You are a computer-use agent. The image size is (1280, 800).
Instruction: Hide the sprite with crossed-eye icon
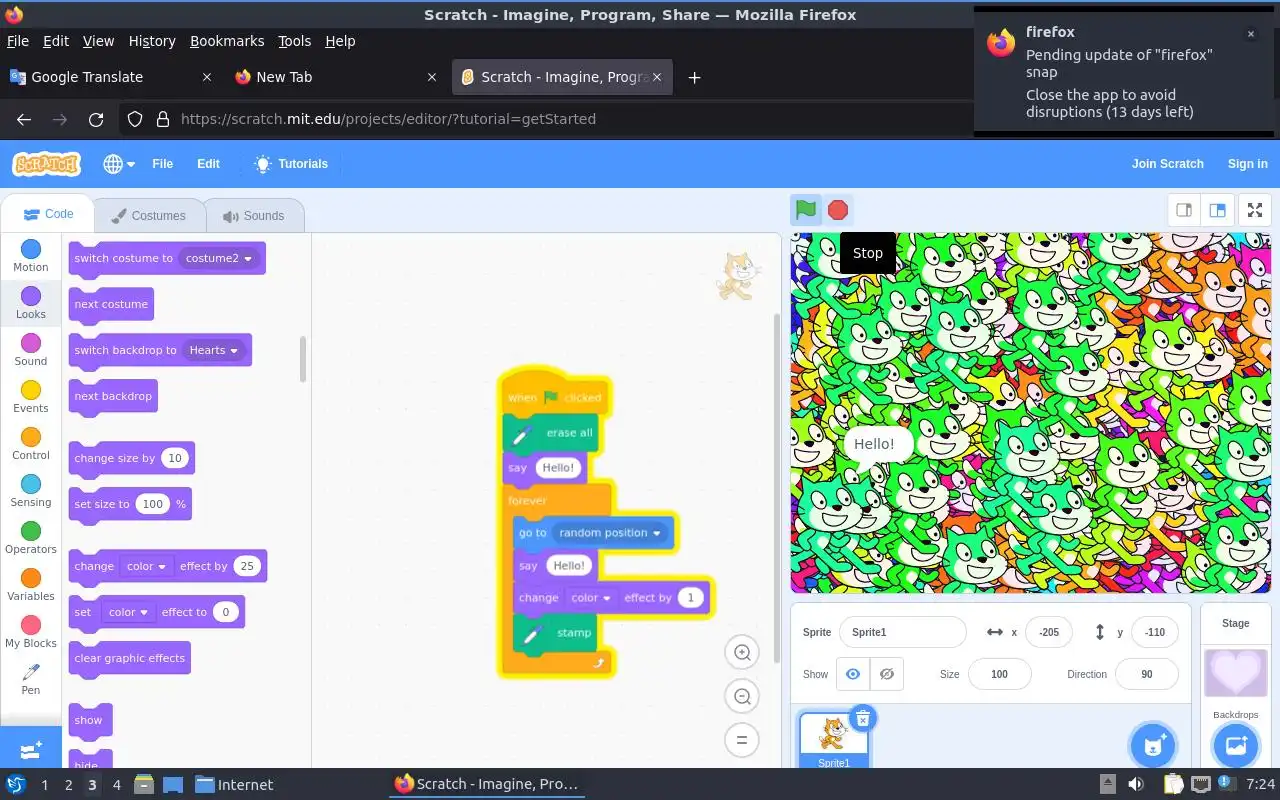pyautogui.click(x=887, y=674)
